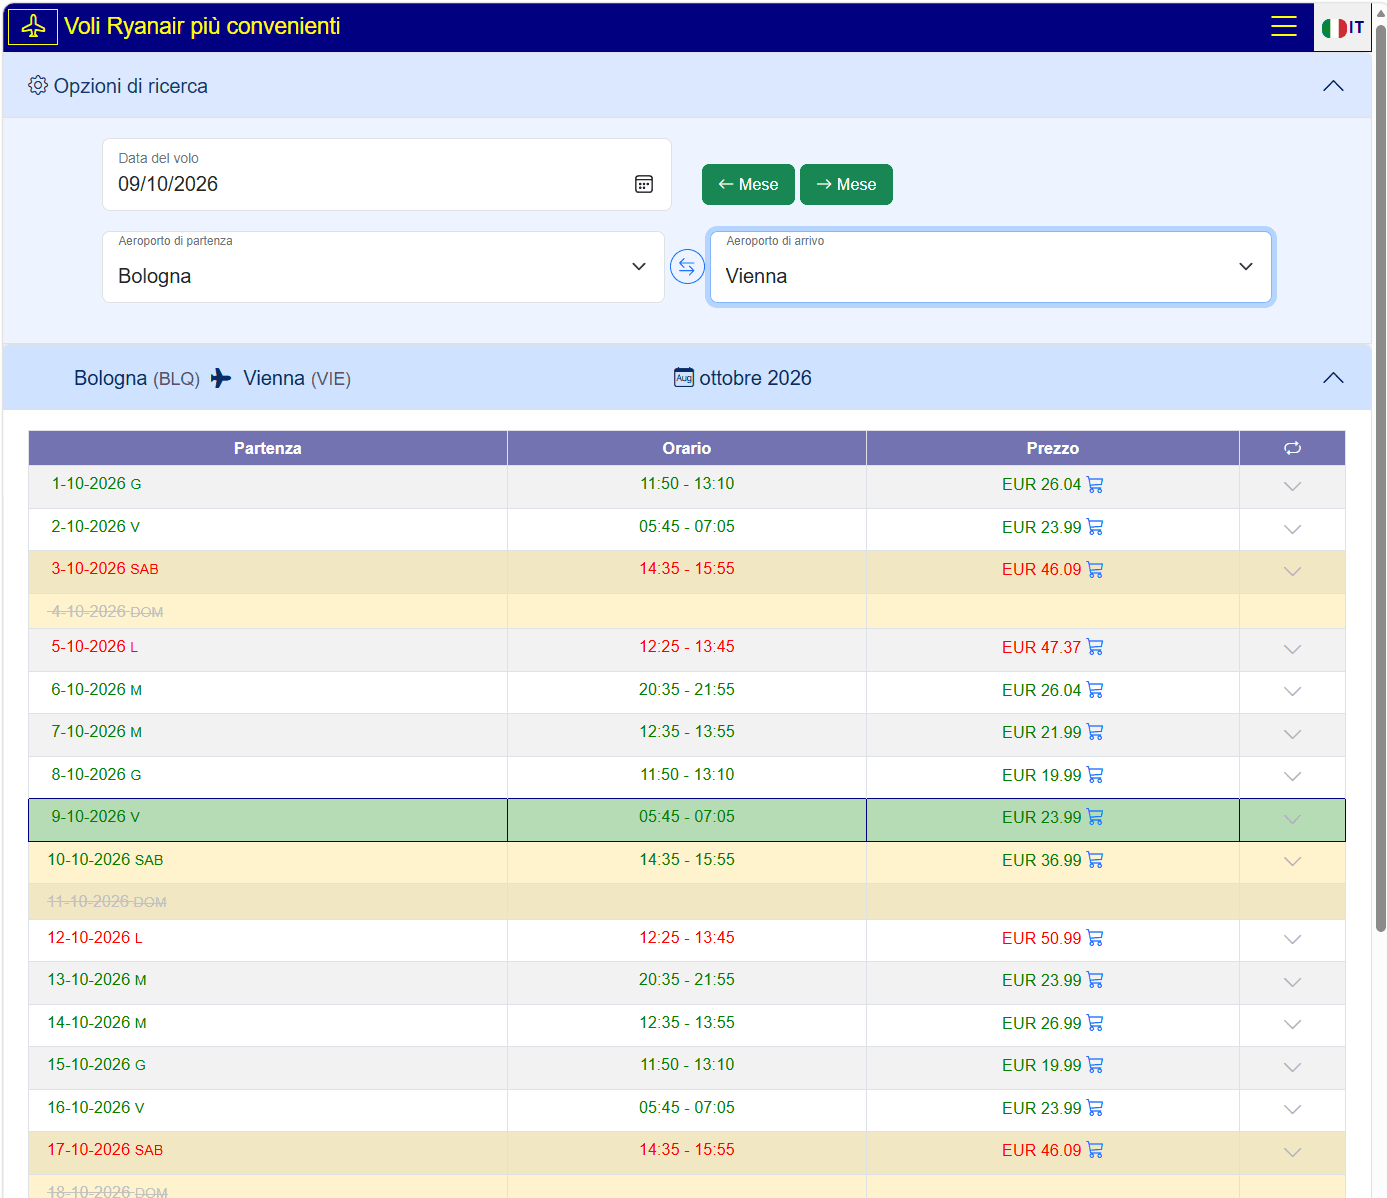Screen dimensions: 1387x1198
Task: Expand details for the 15-10-2026 flight
Action: click(x=1292, y=1068)
